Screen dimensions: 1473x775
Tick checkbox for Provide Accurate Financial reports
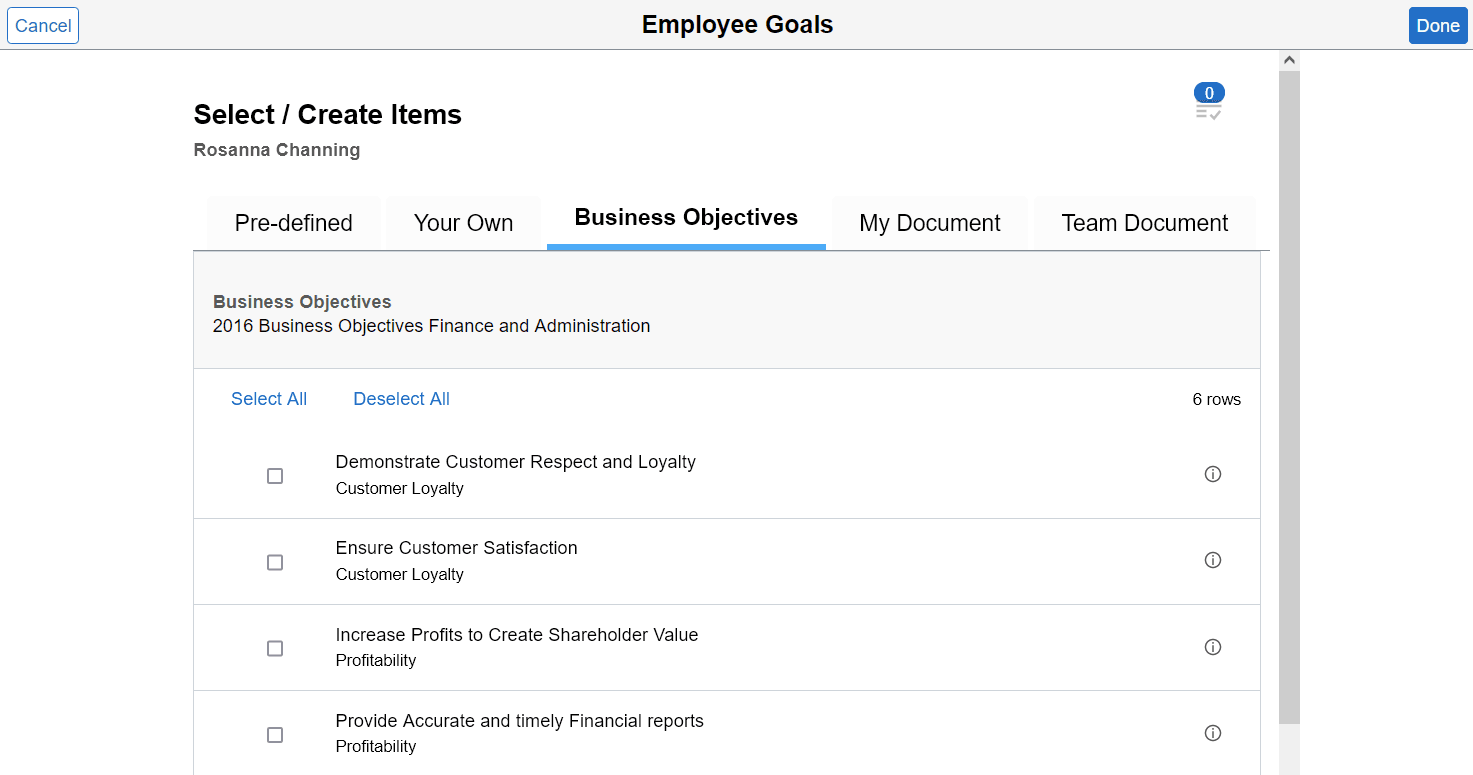[x=275, y=734]
